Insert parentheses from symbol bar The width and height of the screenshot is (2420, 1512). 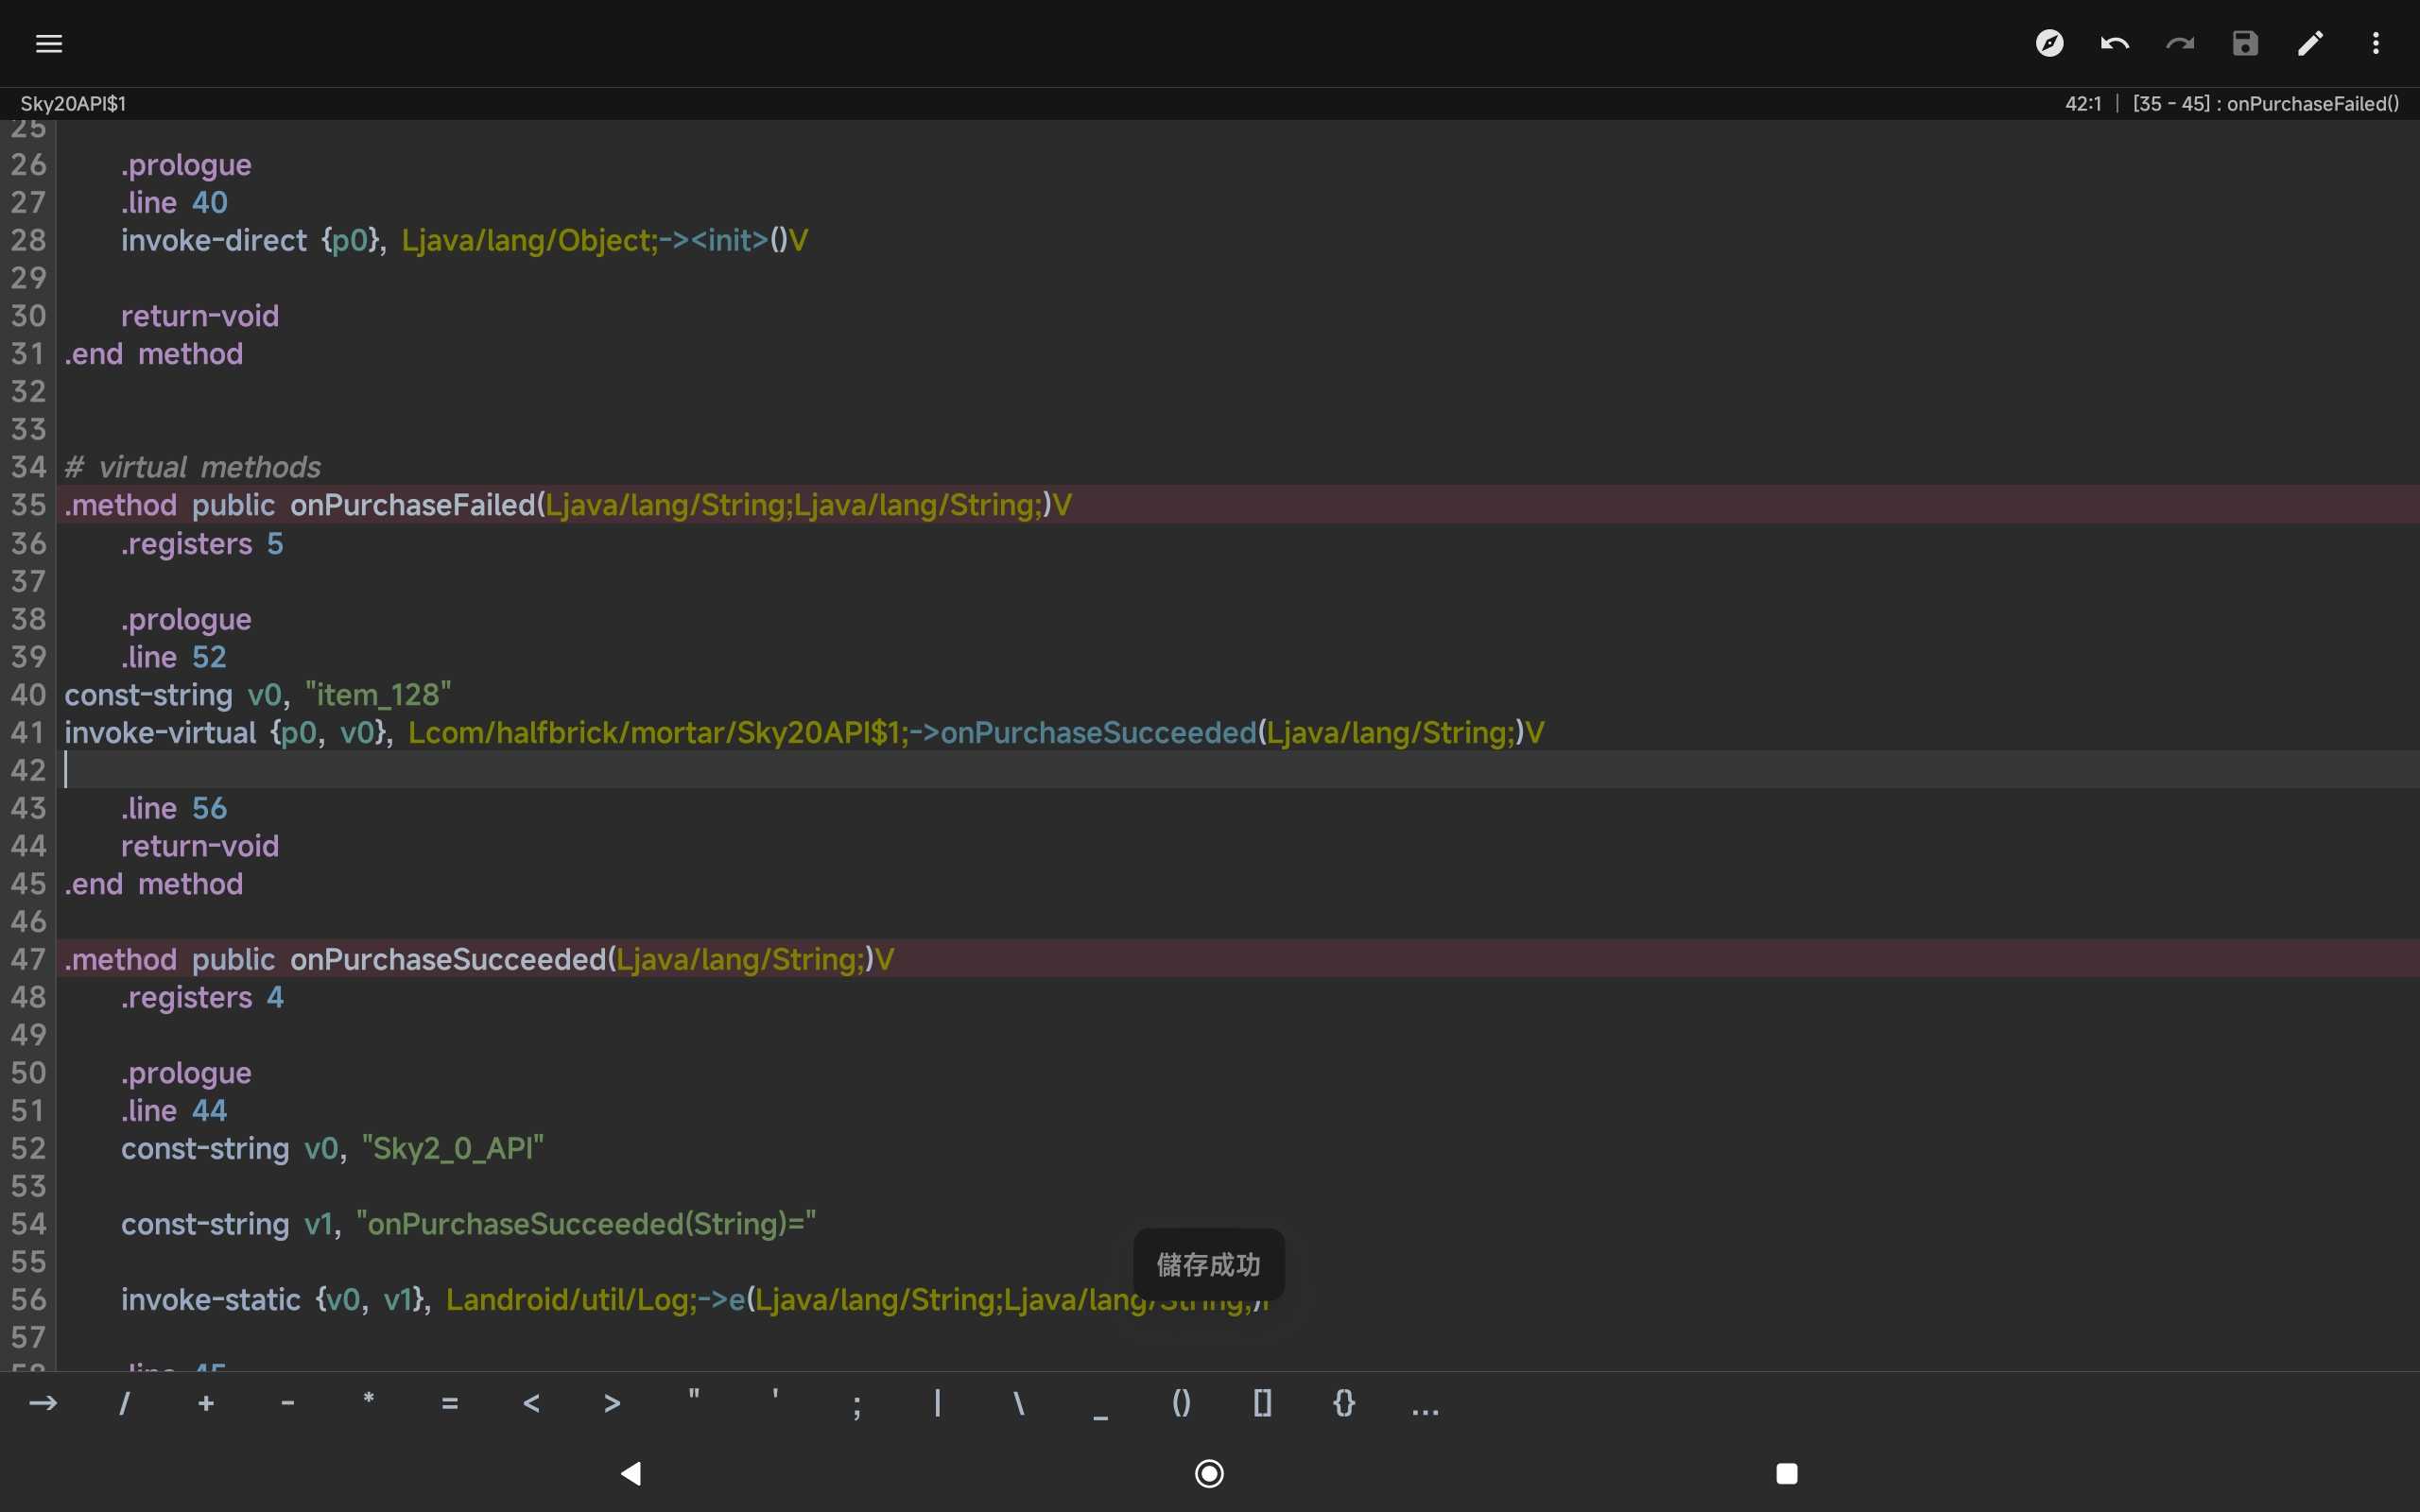click(x=1181, y=1403)
